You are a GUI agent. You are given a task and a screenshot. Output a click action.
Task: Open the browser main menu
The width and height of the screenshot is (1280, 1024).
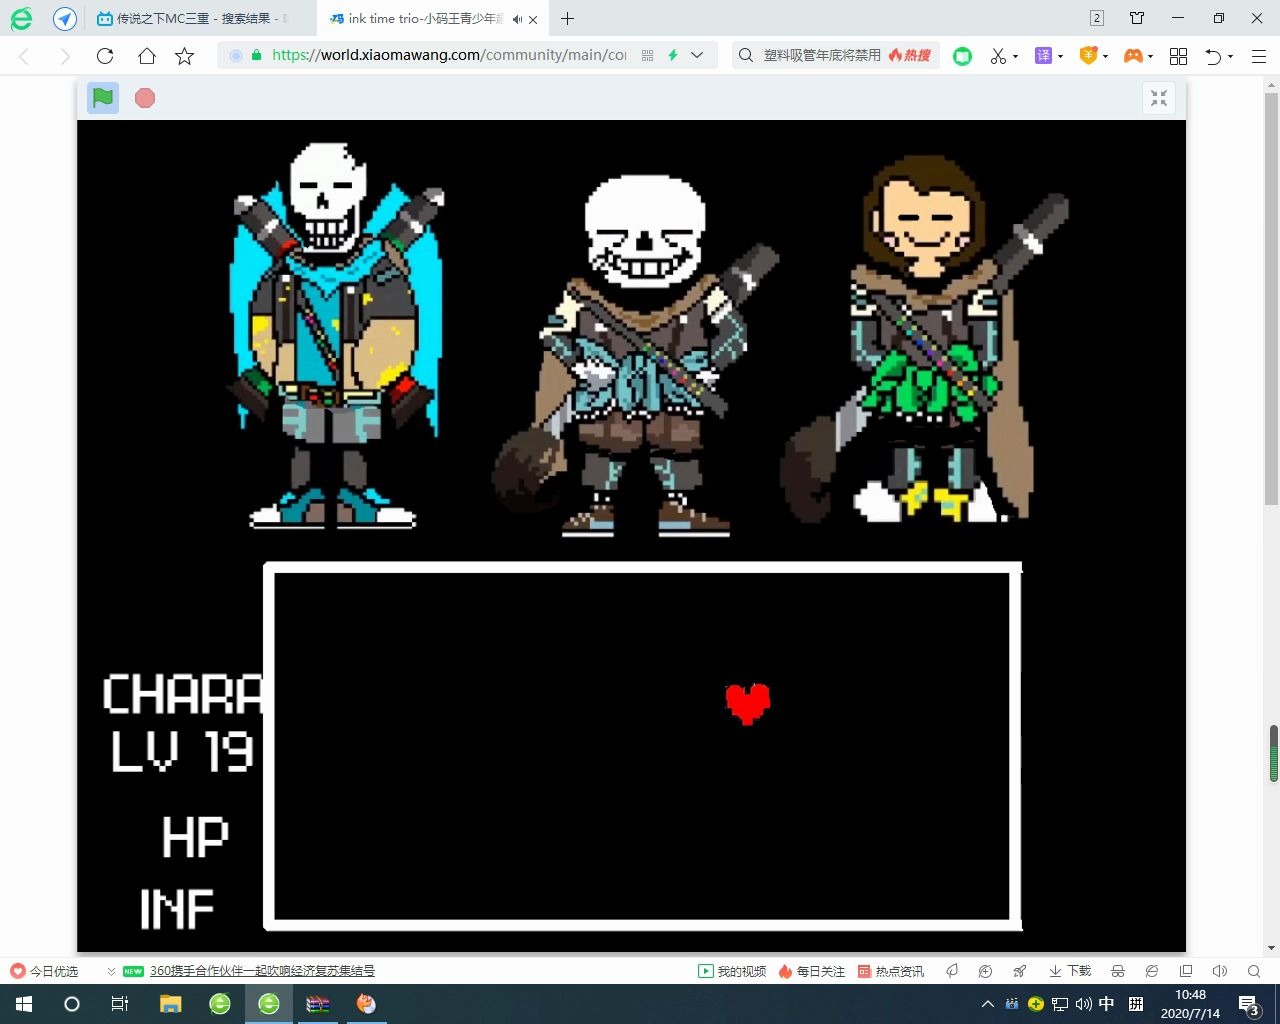[1259, 56]
